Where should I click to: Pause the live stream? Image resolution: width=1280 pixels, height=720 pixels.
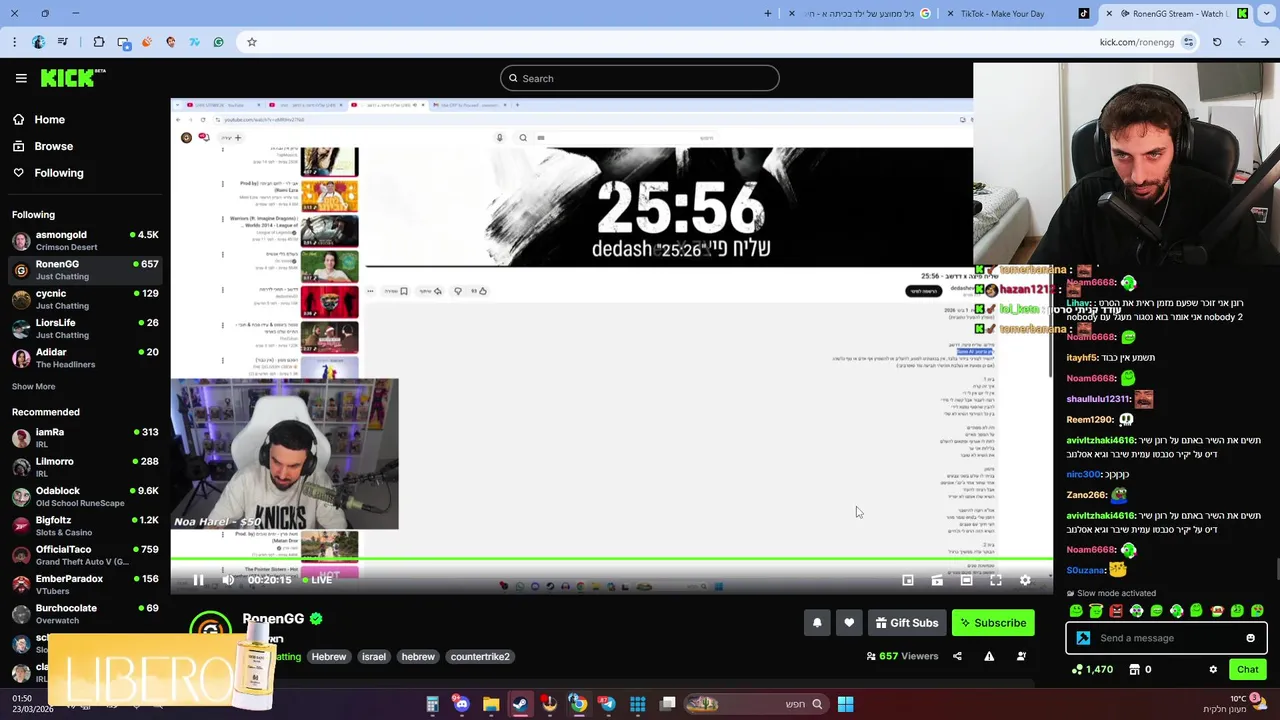tap(198, 580)
